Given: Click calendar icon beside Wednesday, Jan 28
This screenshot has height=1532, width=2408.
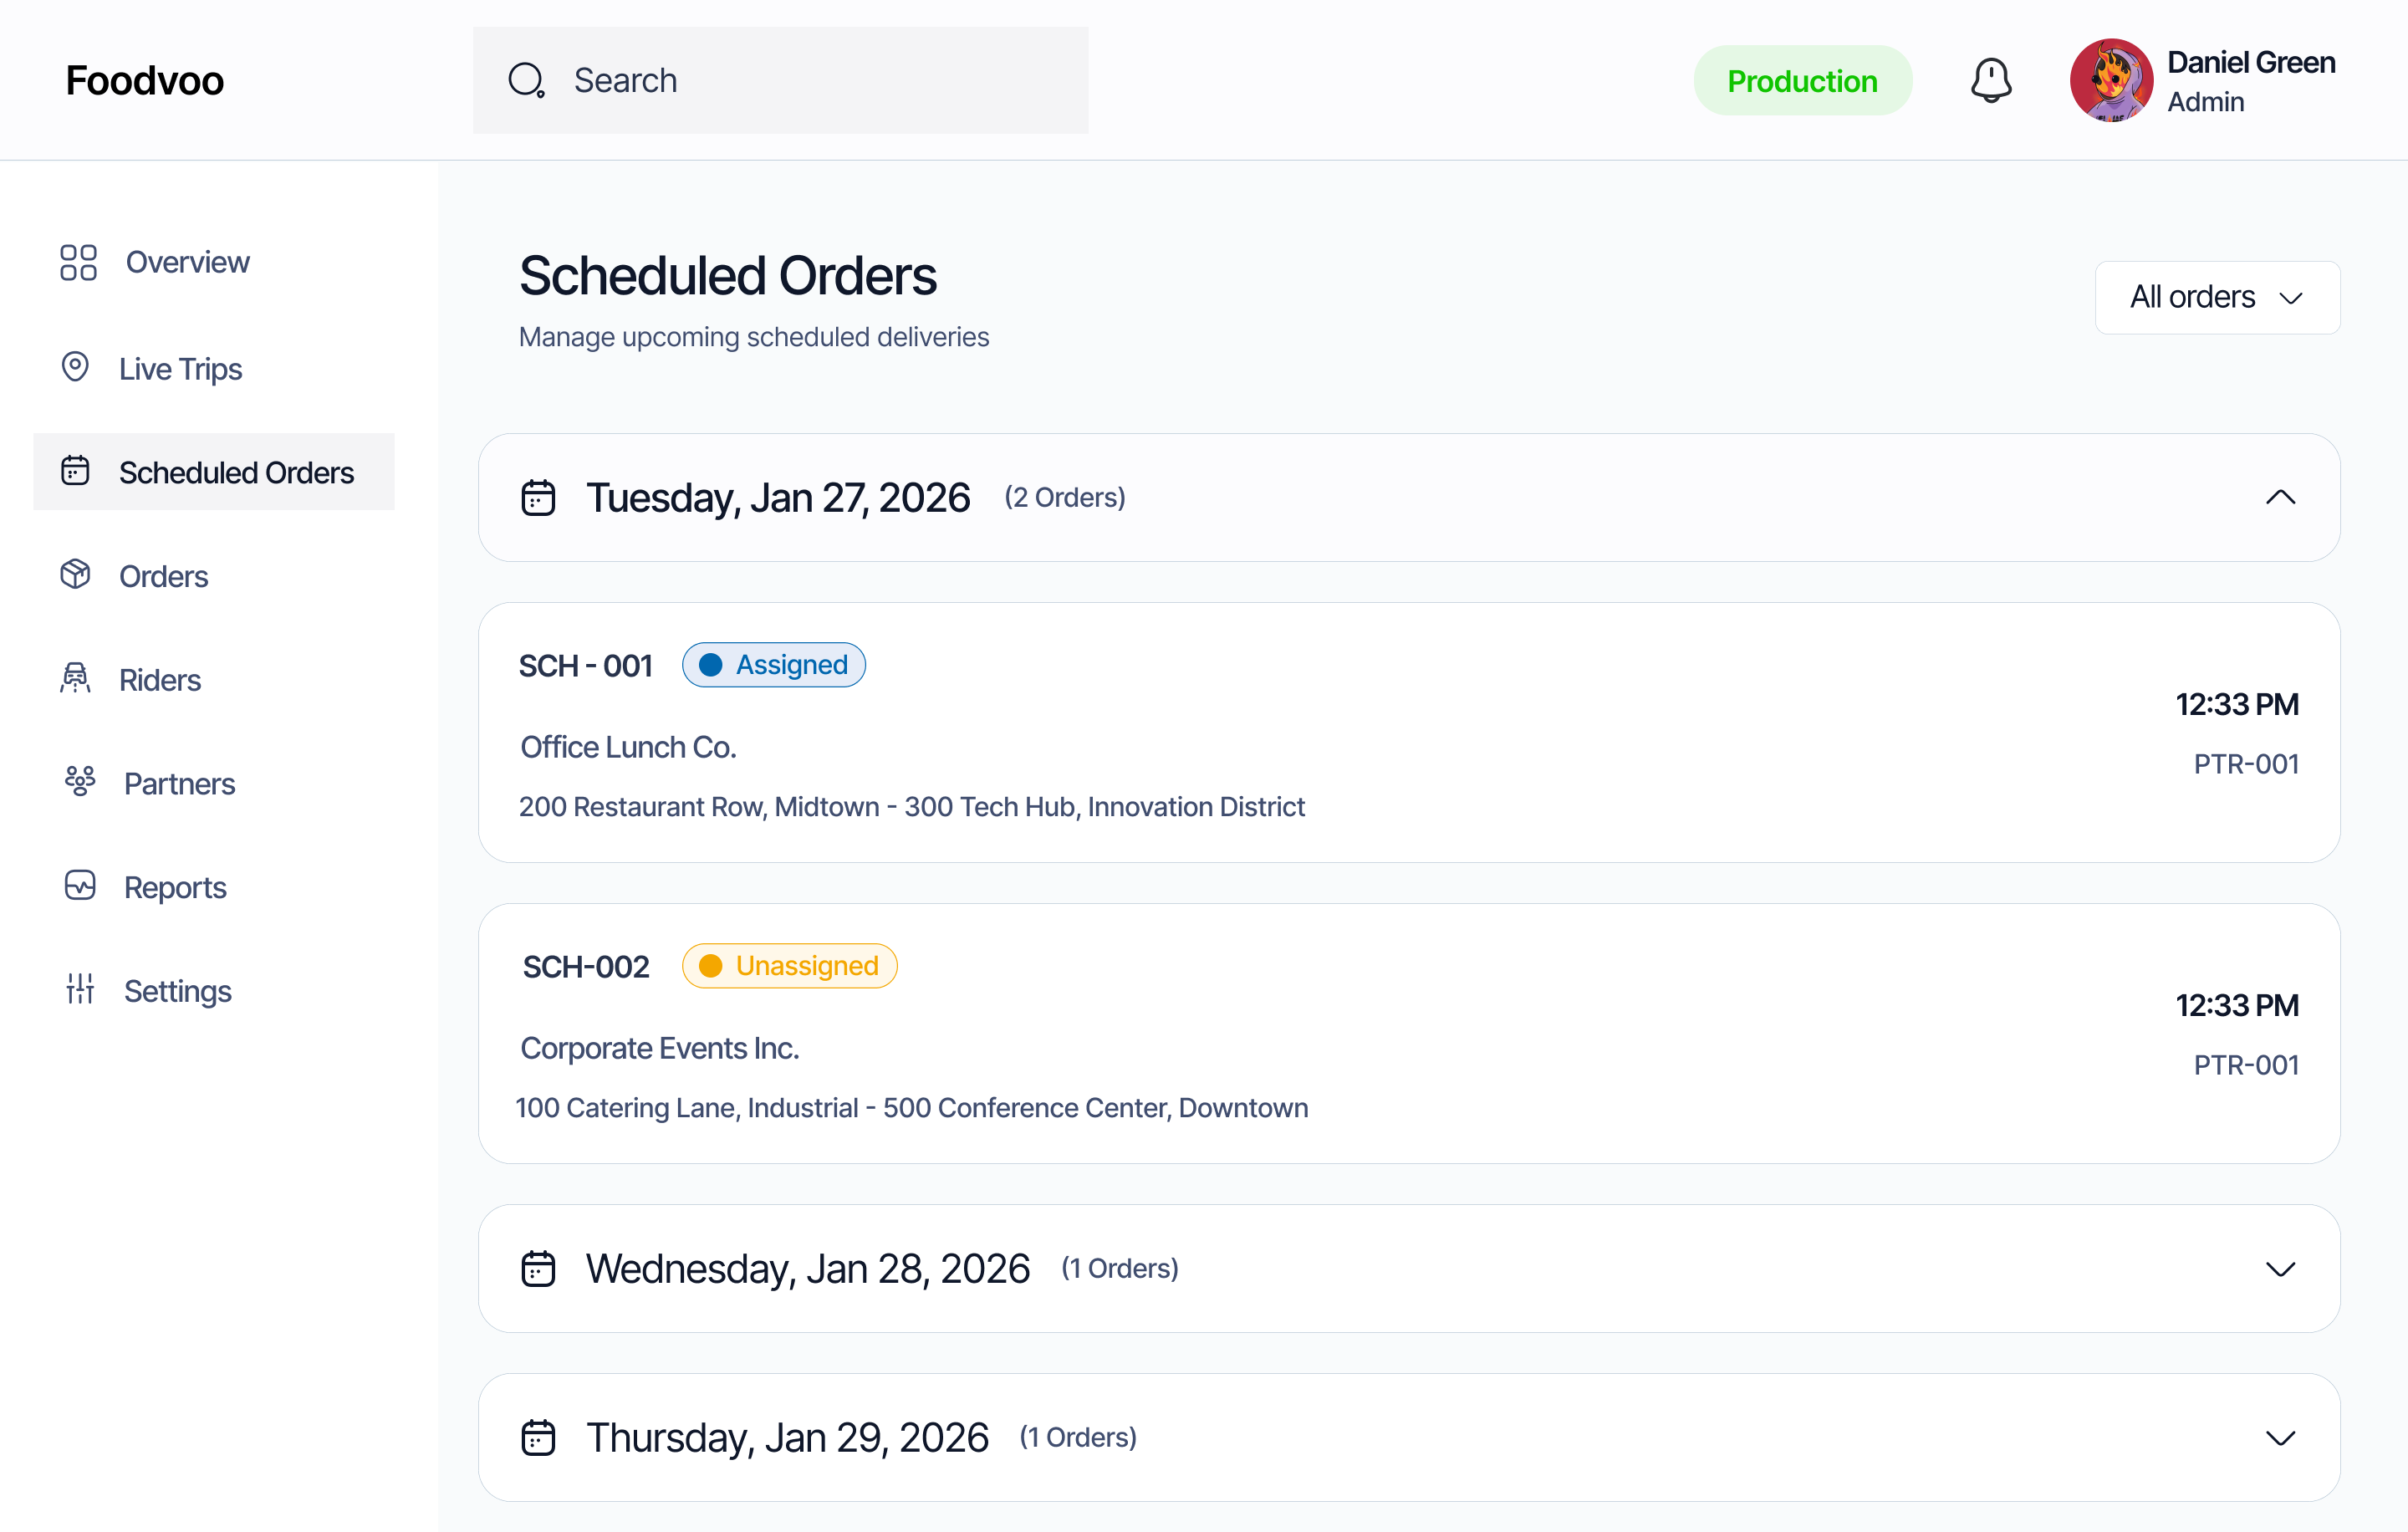Looking at the screenshot, I should 538,1268.
